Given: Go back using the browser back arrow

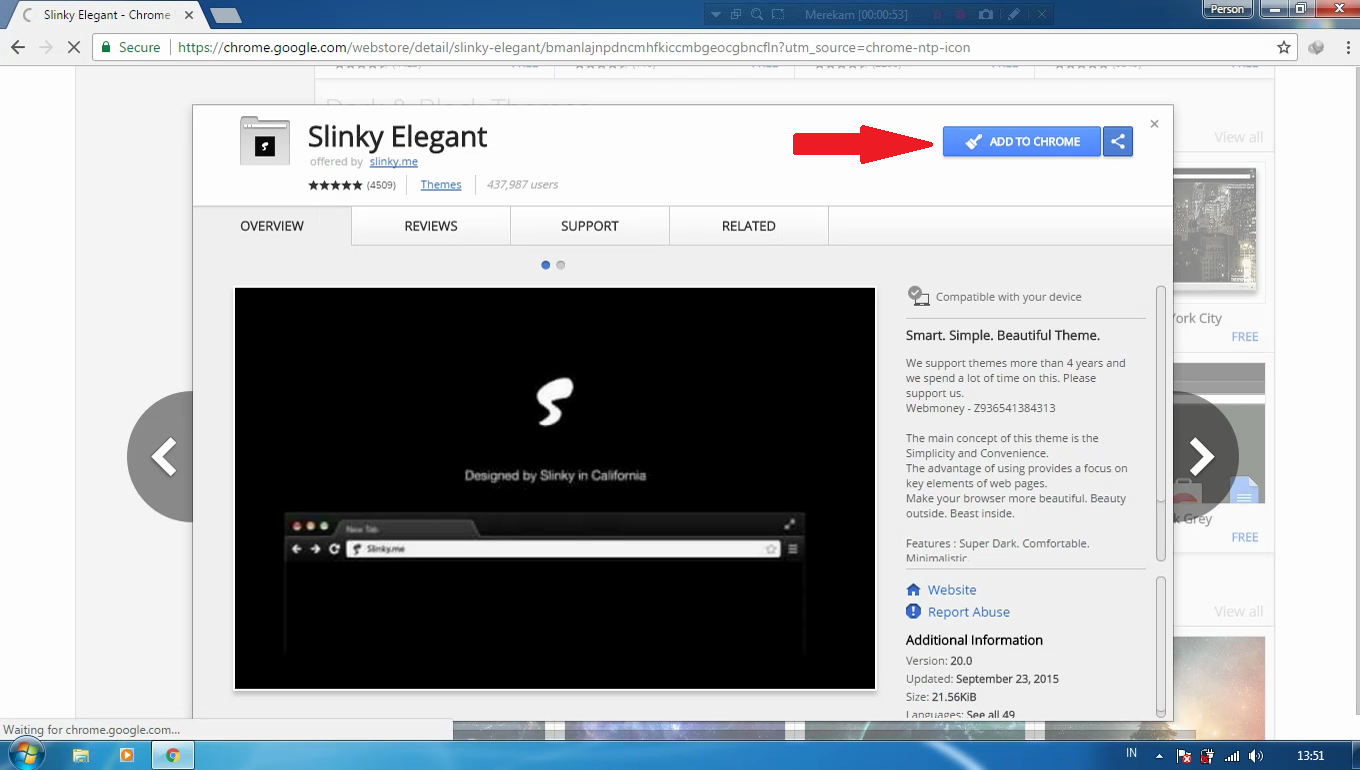Looking at the screenshot, I should tap(18, 47).
